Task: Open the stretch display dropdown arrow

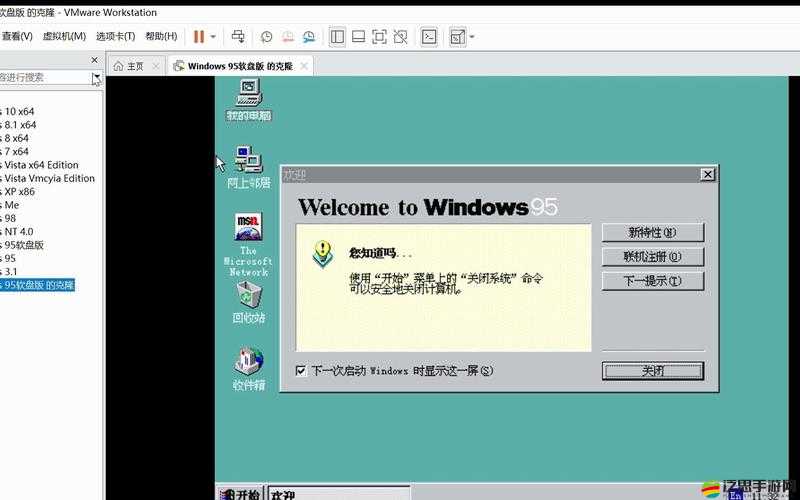Action: tap(471, 37)
